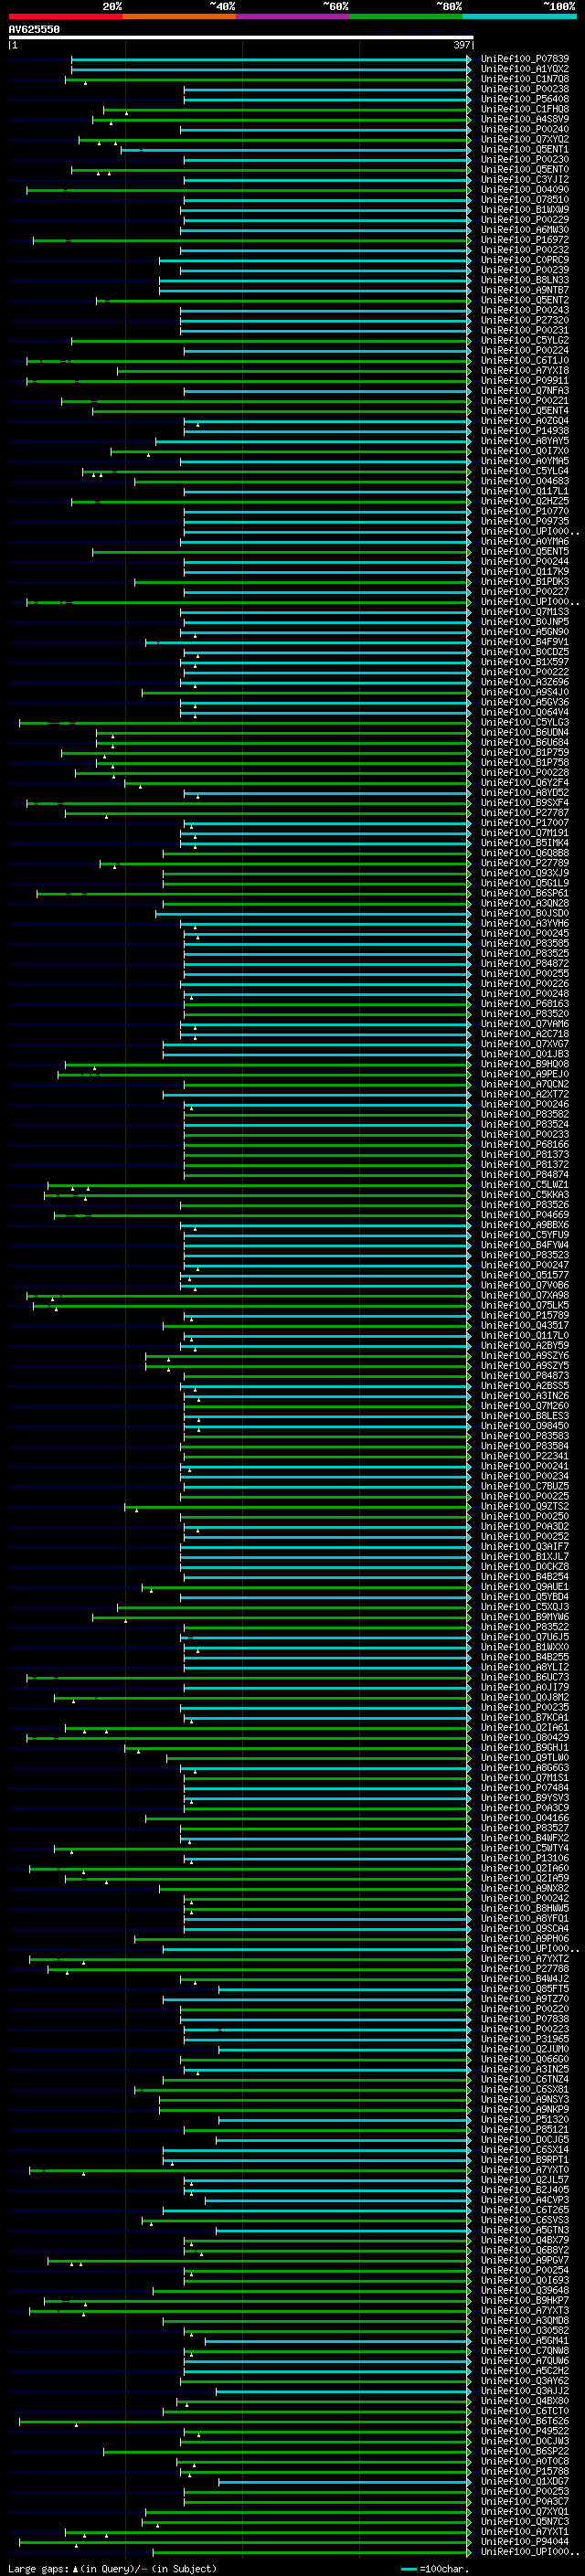This screenshot has height=2576, width=585.
Task: Pick the UniRef100_Q5ENT5 hit name
Action: 524,552
